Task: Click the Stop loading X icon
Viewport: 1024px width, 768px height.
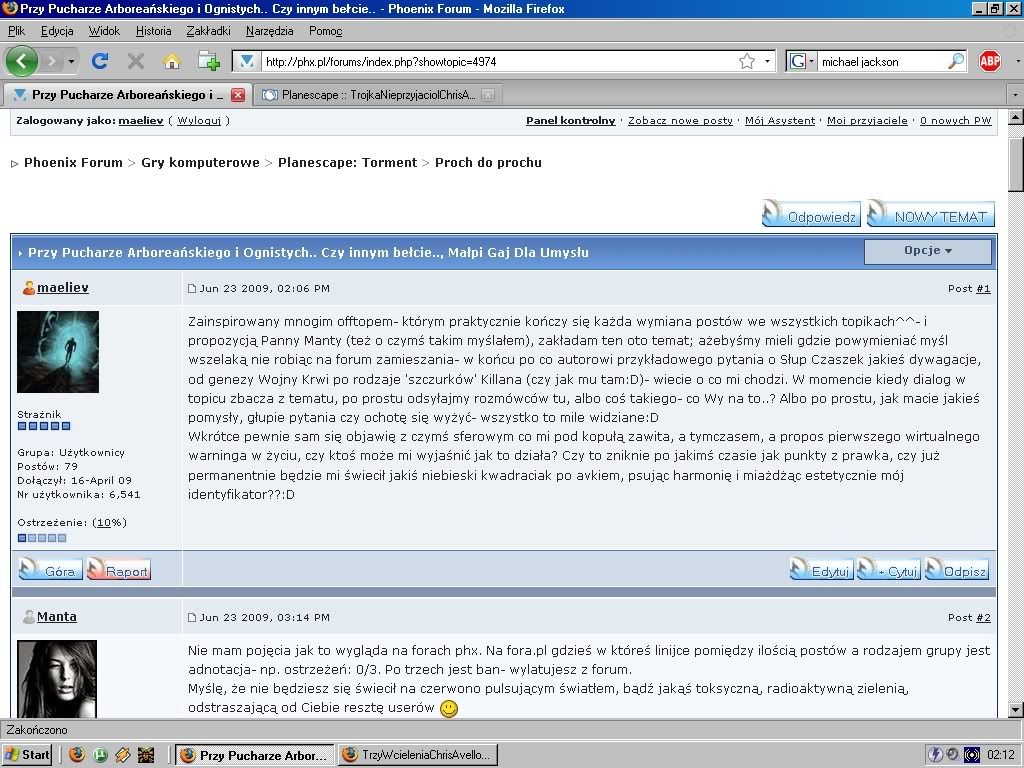Action: tap(136, 61)
